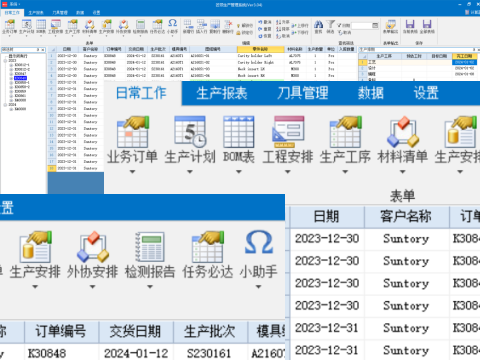Open the enlarged 生产计划 calendar icon

click(190, 132)
